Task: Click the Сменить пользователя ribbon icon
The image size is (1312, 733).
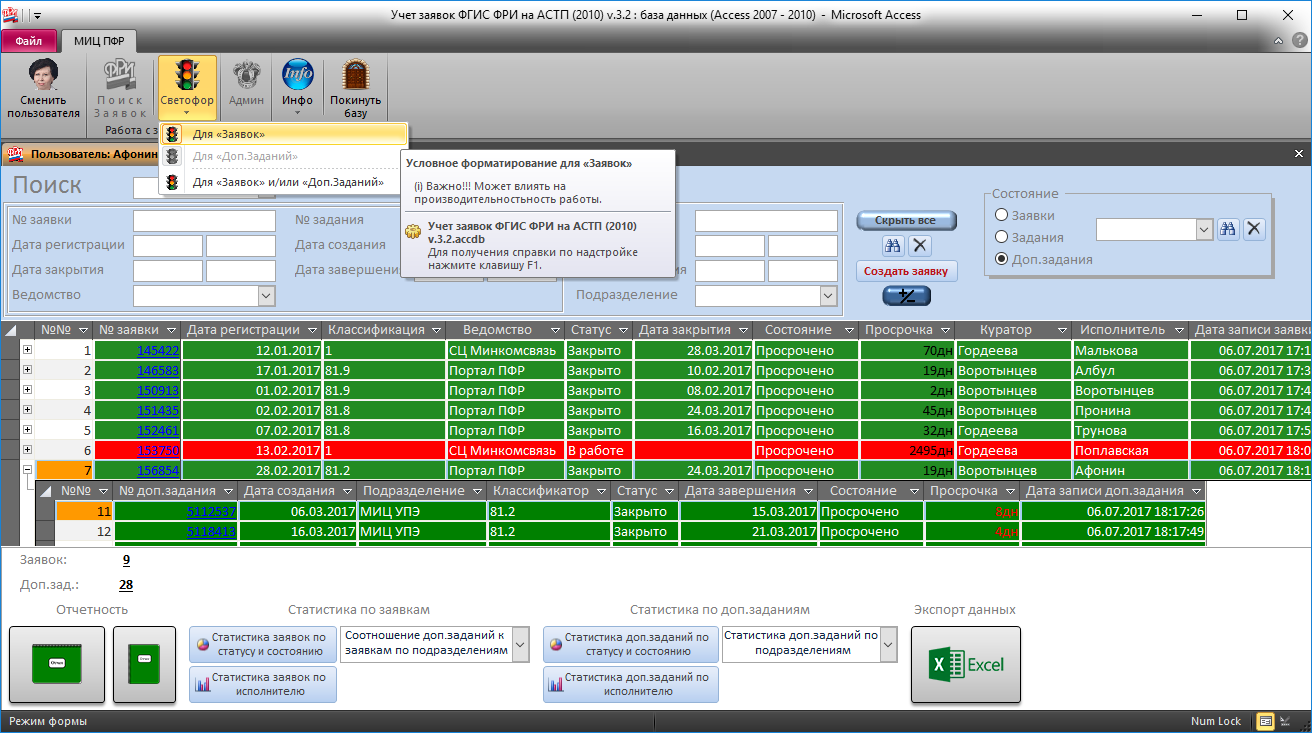Action: (x=43, y=88)
